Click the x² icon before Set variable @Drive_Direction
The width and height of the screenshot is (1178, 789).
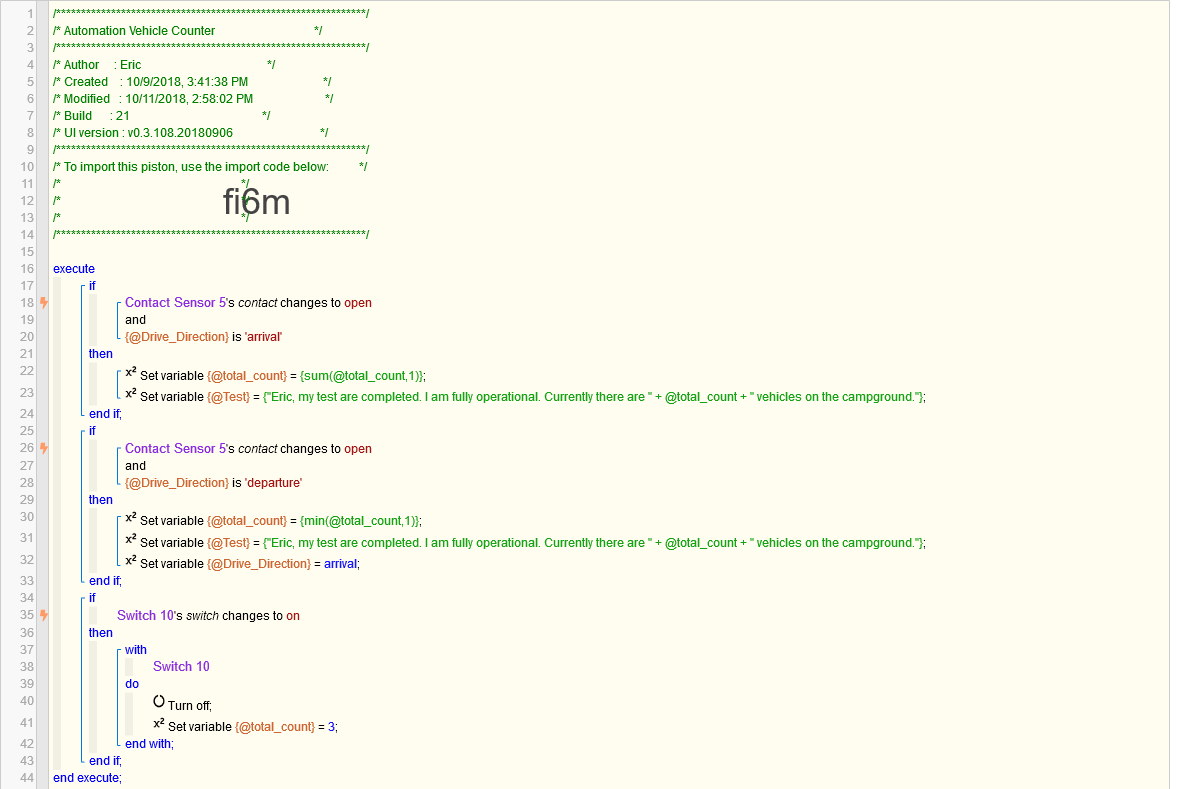click(x=131, y=561)
